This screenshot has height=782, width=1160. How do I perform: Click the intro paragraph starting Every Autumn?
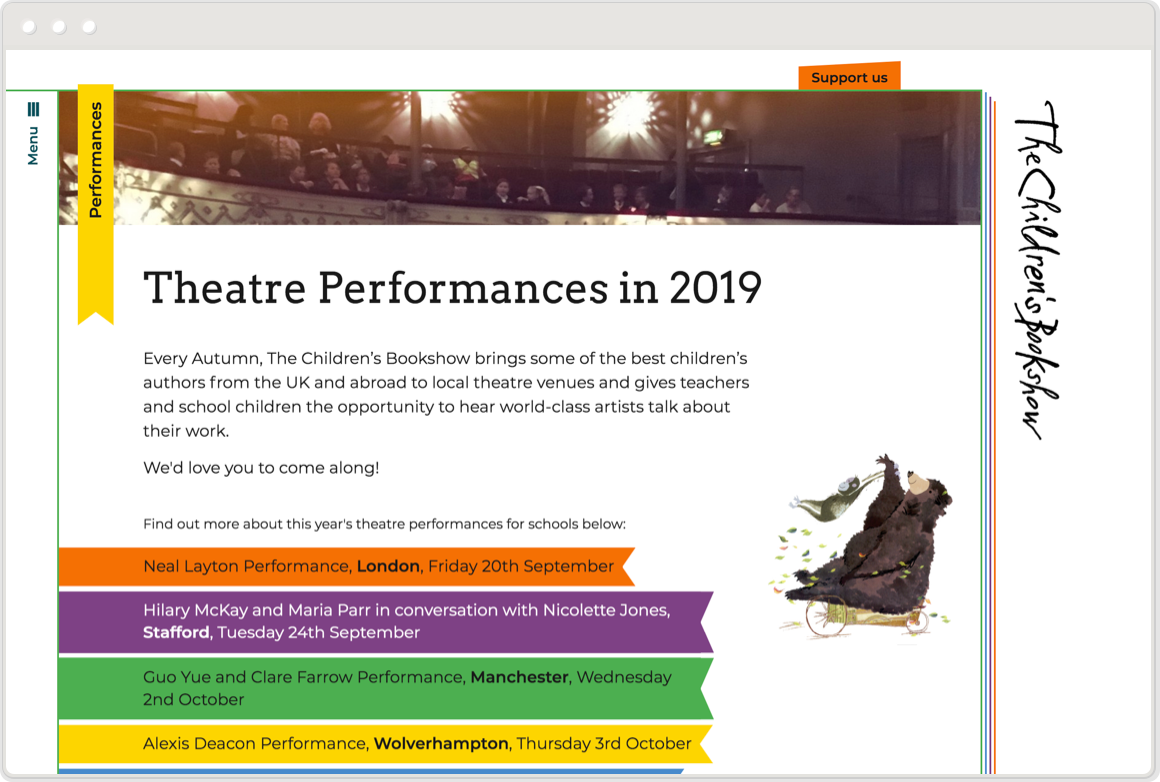(x=445, y=394)
